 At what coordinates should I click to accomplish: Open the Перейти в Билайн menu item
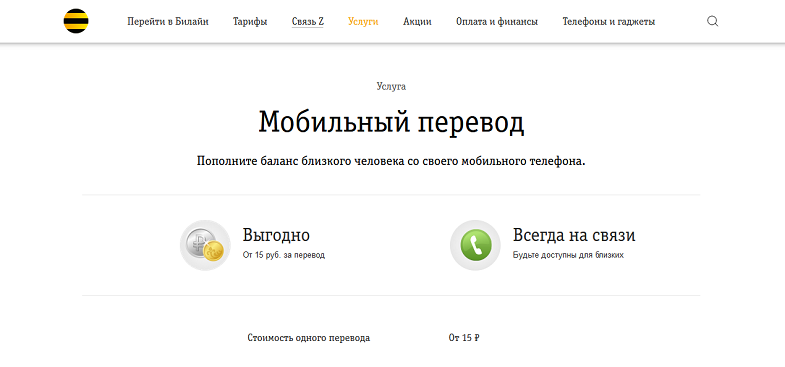(x=168, y=22)
